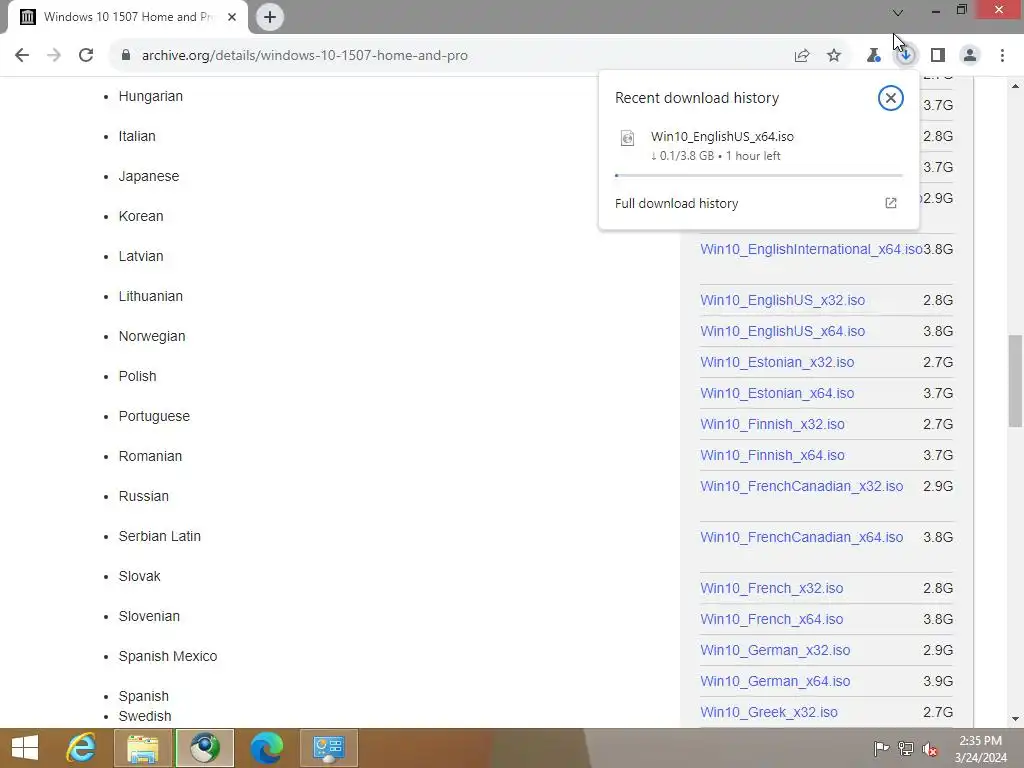Download Win10_Estonian_x32.iso
The image size is (1024, 768).
777,362
